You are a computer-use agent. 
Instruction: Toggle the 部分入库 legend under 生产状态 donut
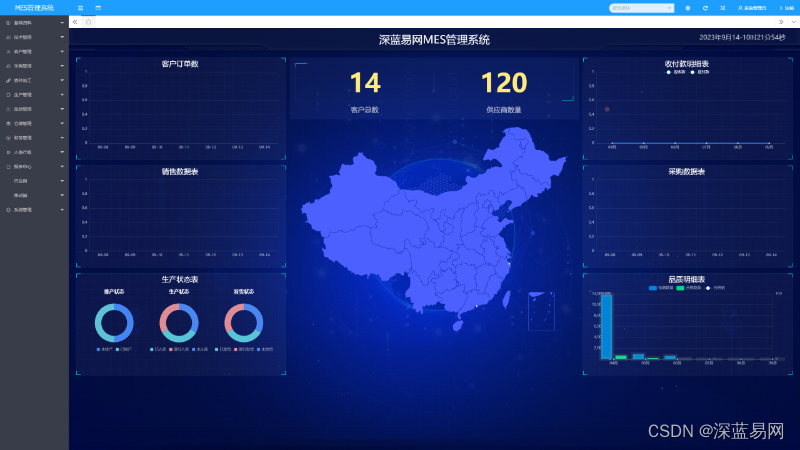(179, 349)
